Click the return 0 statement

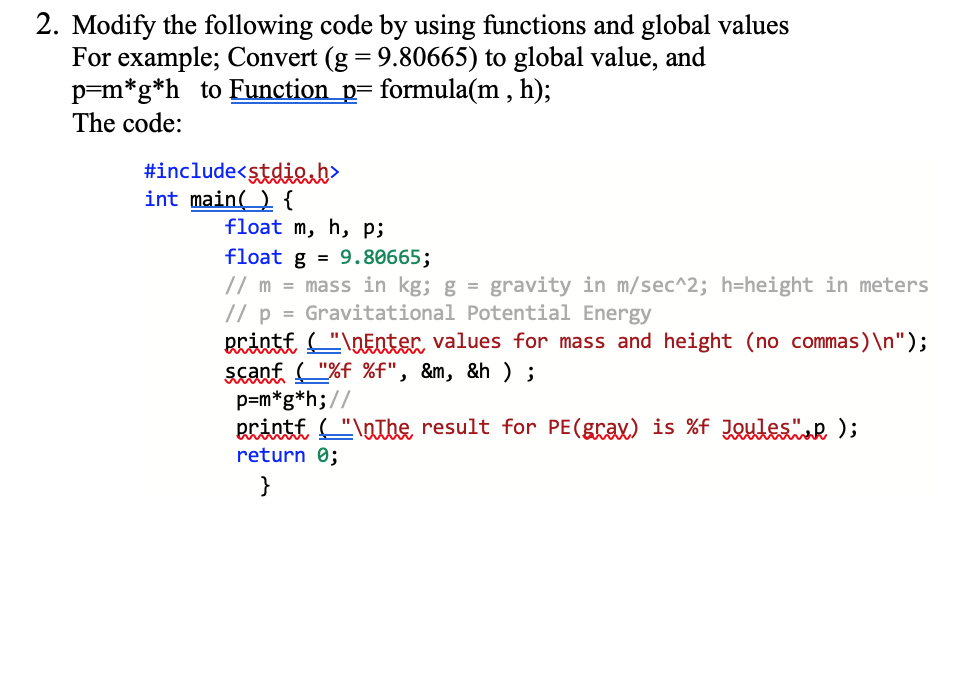coord(285,455)
